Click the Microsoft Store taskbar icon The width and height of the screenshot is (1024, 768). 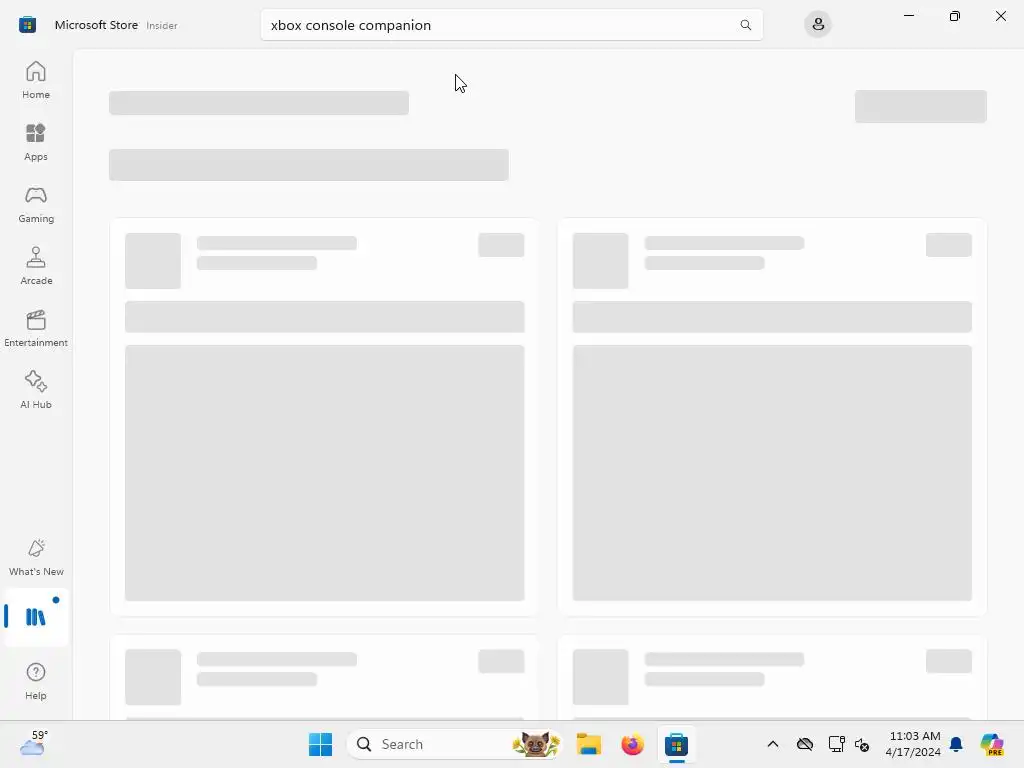point(677,744)
